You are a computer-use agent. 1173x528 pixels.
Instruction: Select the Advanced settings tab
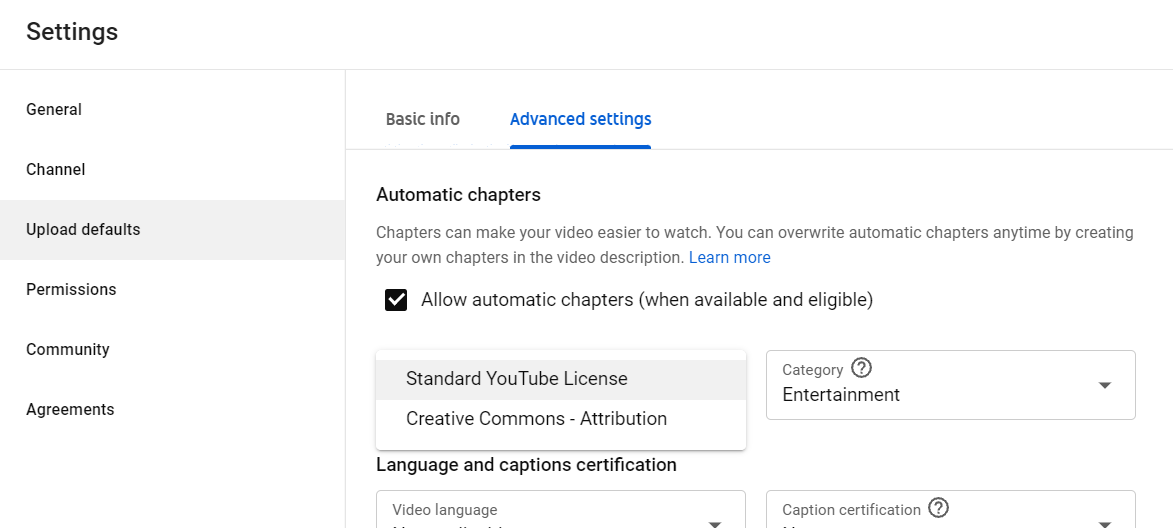coord(581,120)
